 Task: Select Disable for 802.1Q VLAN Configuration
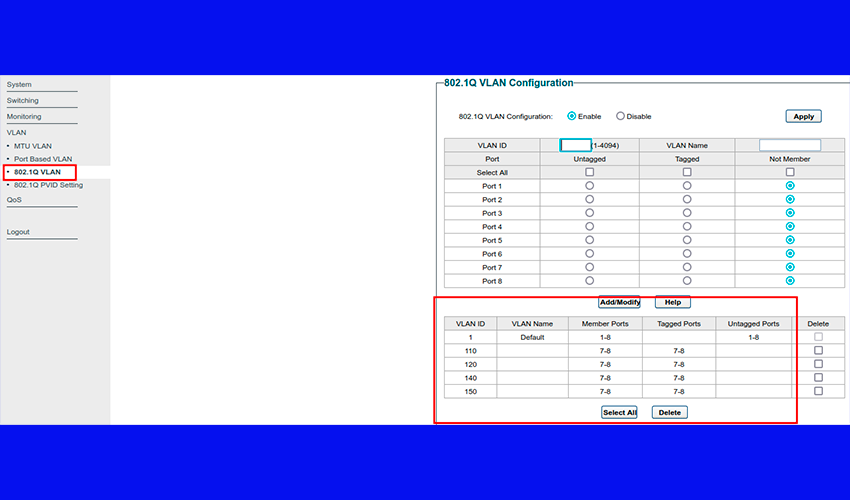(620, 116)
